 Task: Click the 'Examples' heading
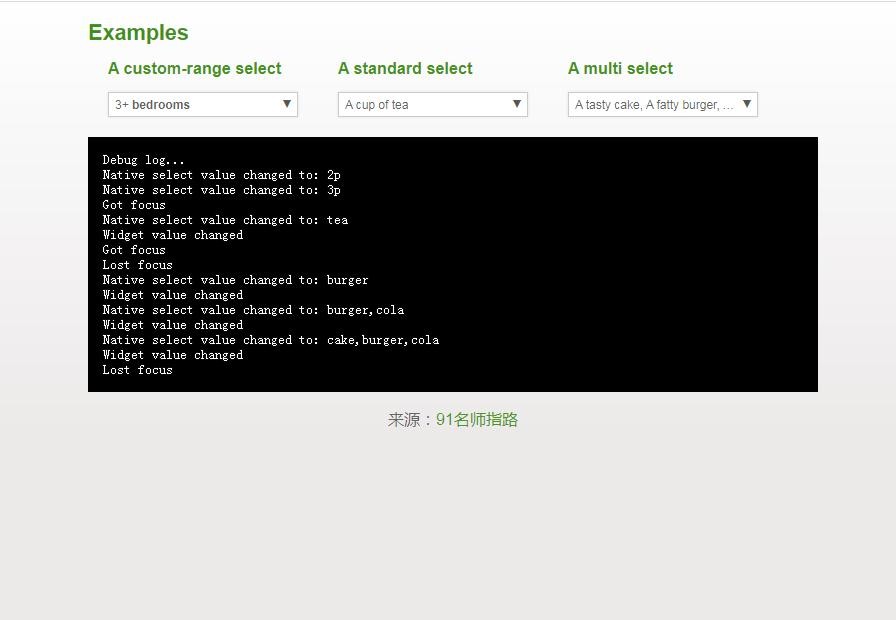click(x=138, y=33)
